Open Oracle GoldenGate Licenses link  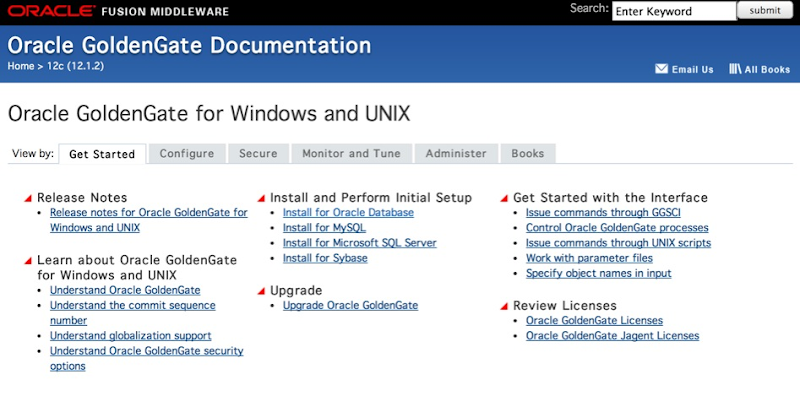pyautogui.click(x=594, y=321)
